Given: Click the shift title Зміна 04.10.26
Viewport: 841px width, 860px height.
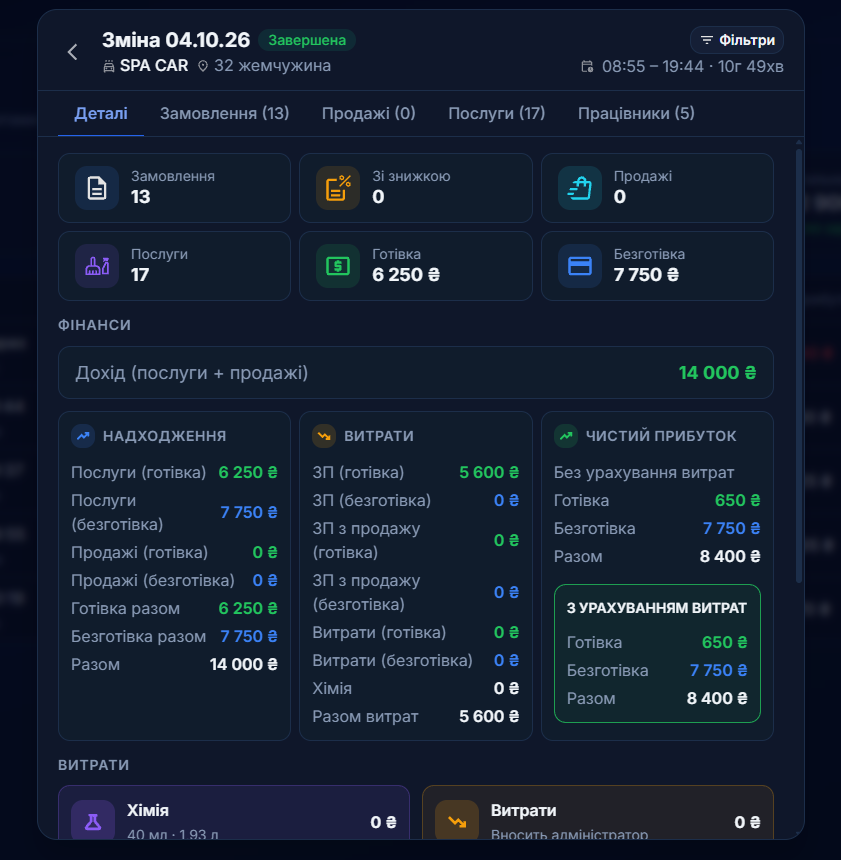Looking at the screenshot, I should pyautogui.click(x=176, y=40).
